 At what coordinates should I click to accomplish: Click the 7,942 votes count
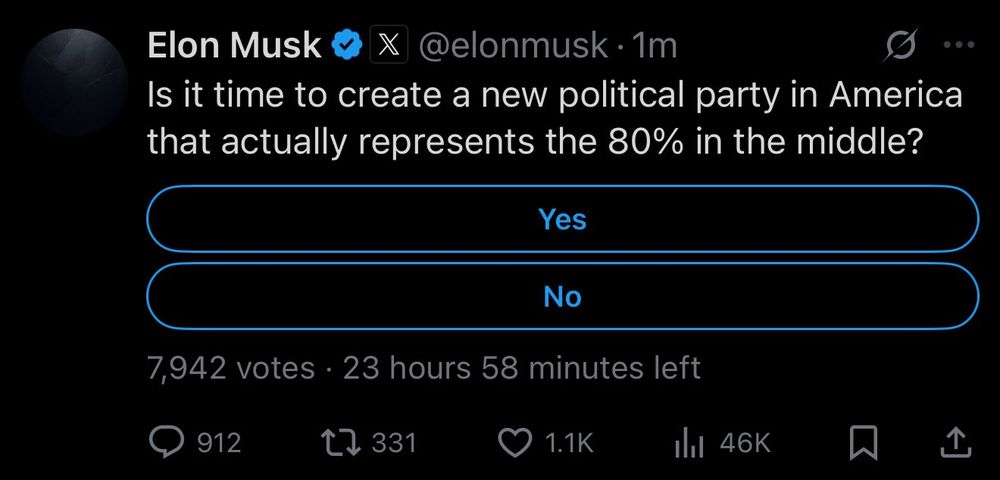[231, 368]
